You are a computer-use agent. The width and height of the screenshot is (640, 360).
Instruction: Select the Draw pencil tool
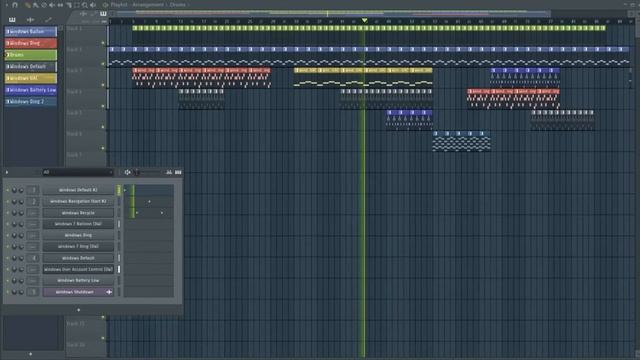(27, 5)
